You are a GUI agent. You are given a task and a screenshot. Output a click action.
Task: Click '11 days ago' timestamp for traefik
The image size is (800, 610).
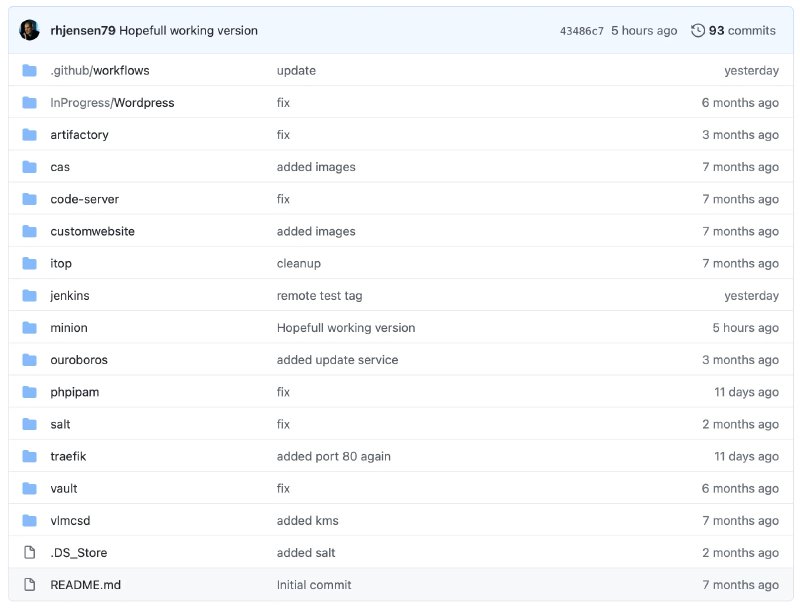[746, 456]
